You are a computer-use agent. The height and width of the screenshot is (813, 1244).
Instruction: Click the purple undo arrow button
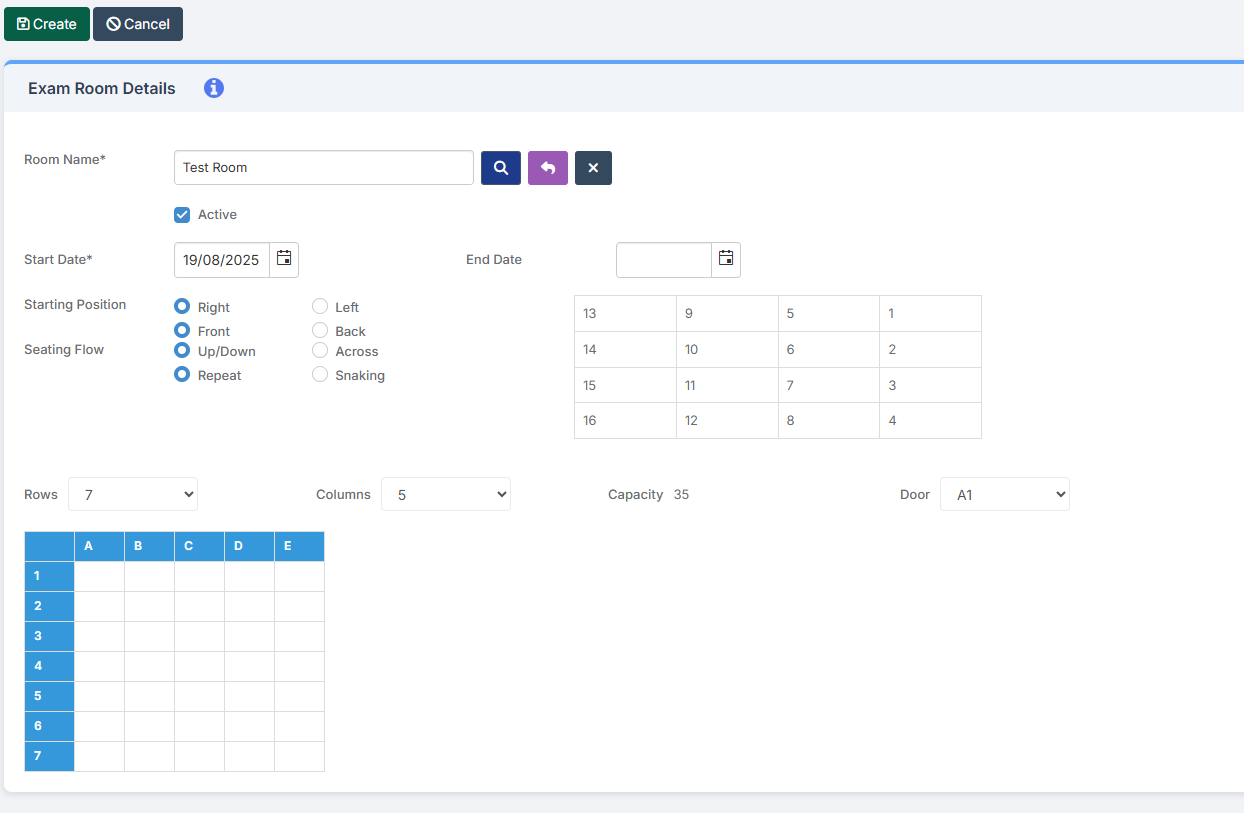coord(548,168)
